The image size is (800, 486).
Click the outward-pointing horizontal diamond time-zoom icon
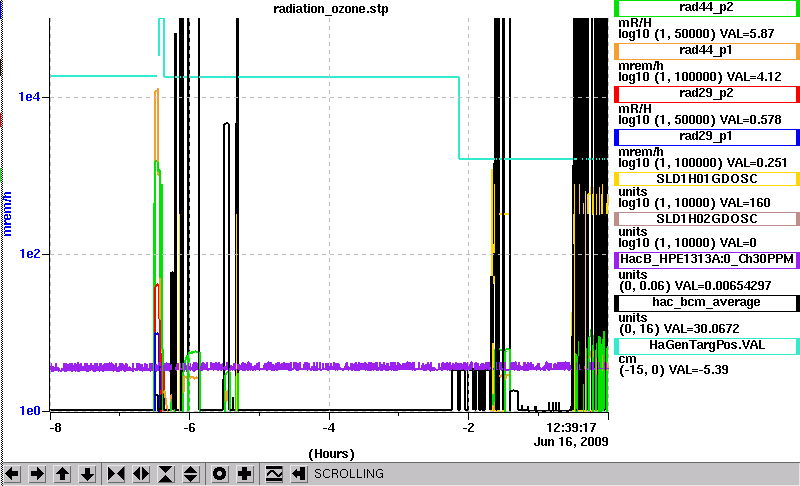coord(141,474)
